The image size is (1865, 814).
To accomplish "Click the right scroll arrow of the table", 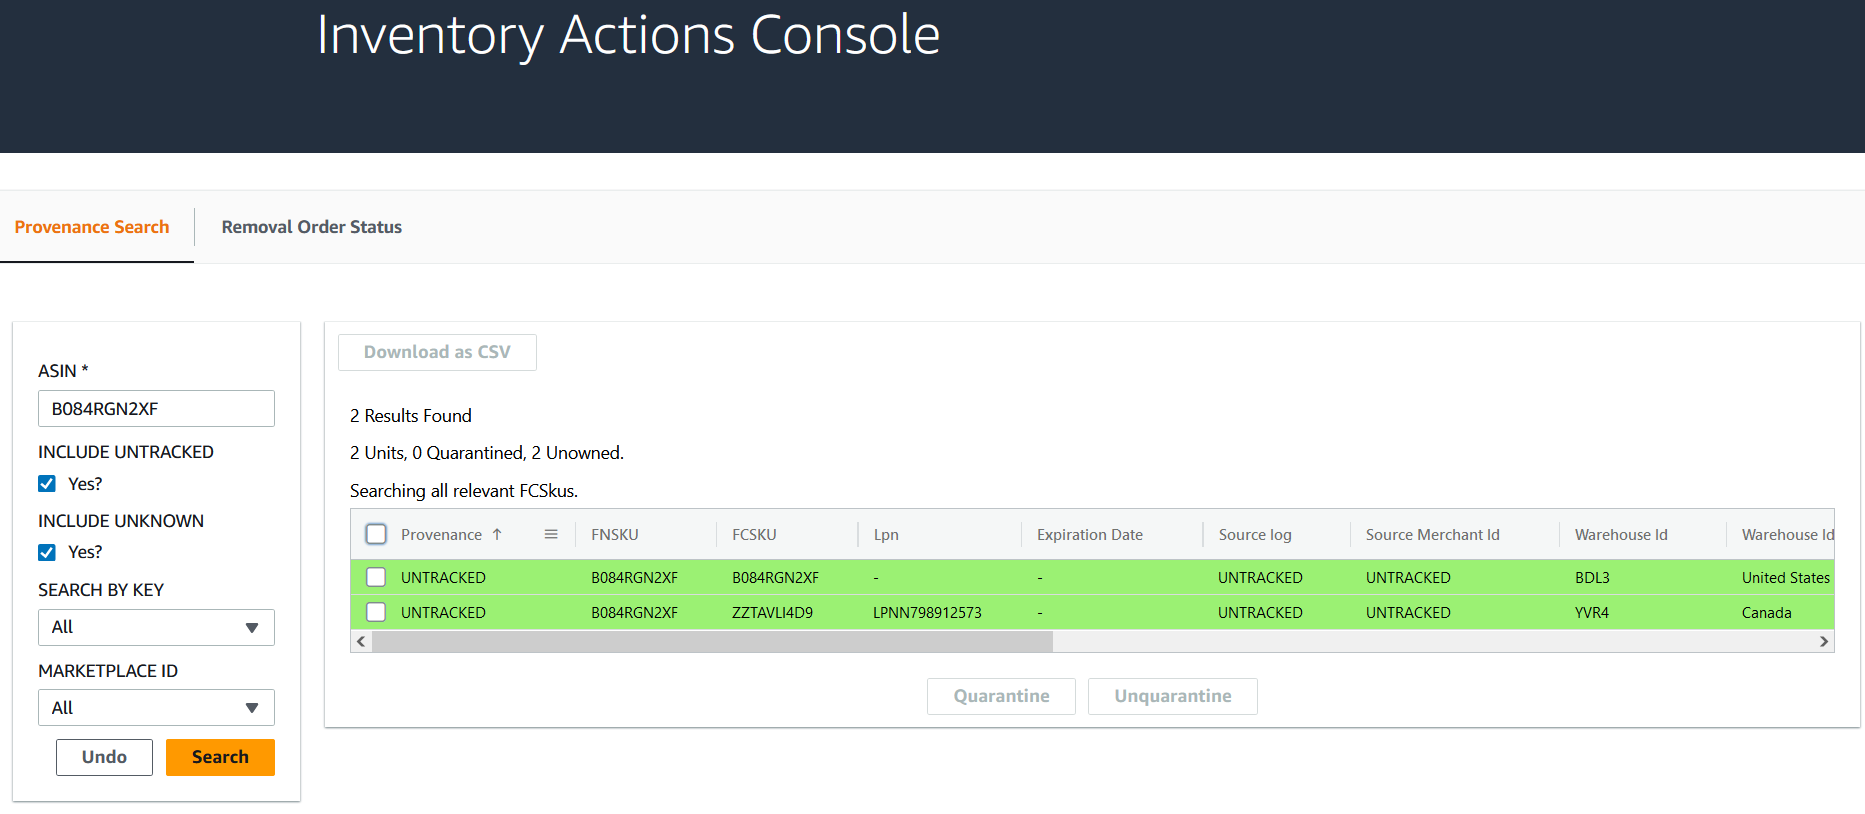I will click(x=1824, y=642).
